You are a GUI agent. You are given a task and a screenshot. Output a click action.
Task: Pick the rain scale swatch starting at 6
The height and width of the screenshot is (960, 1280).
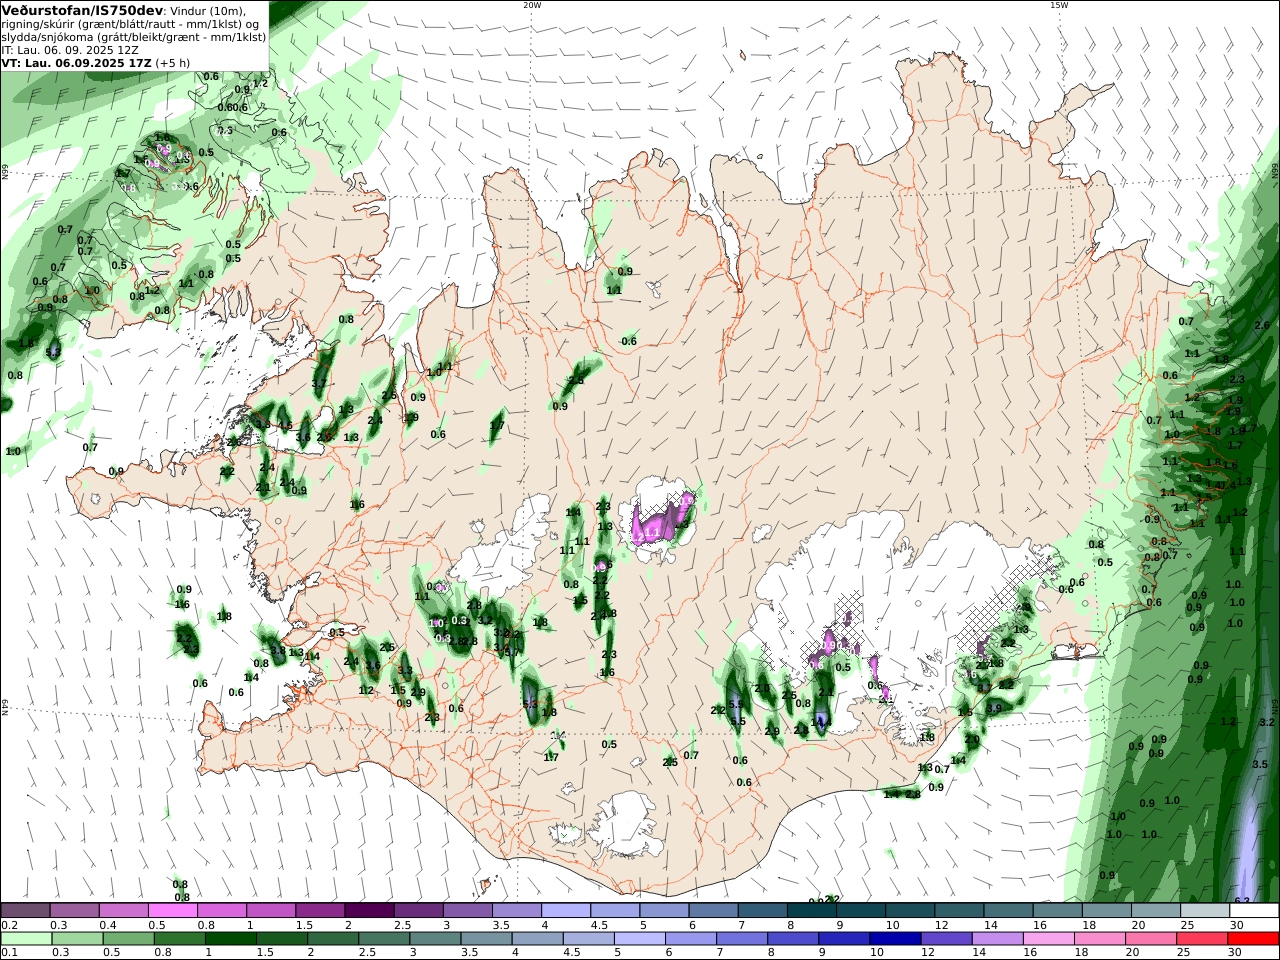coord(691,939)
